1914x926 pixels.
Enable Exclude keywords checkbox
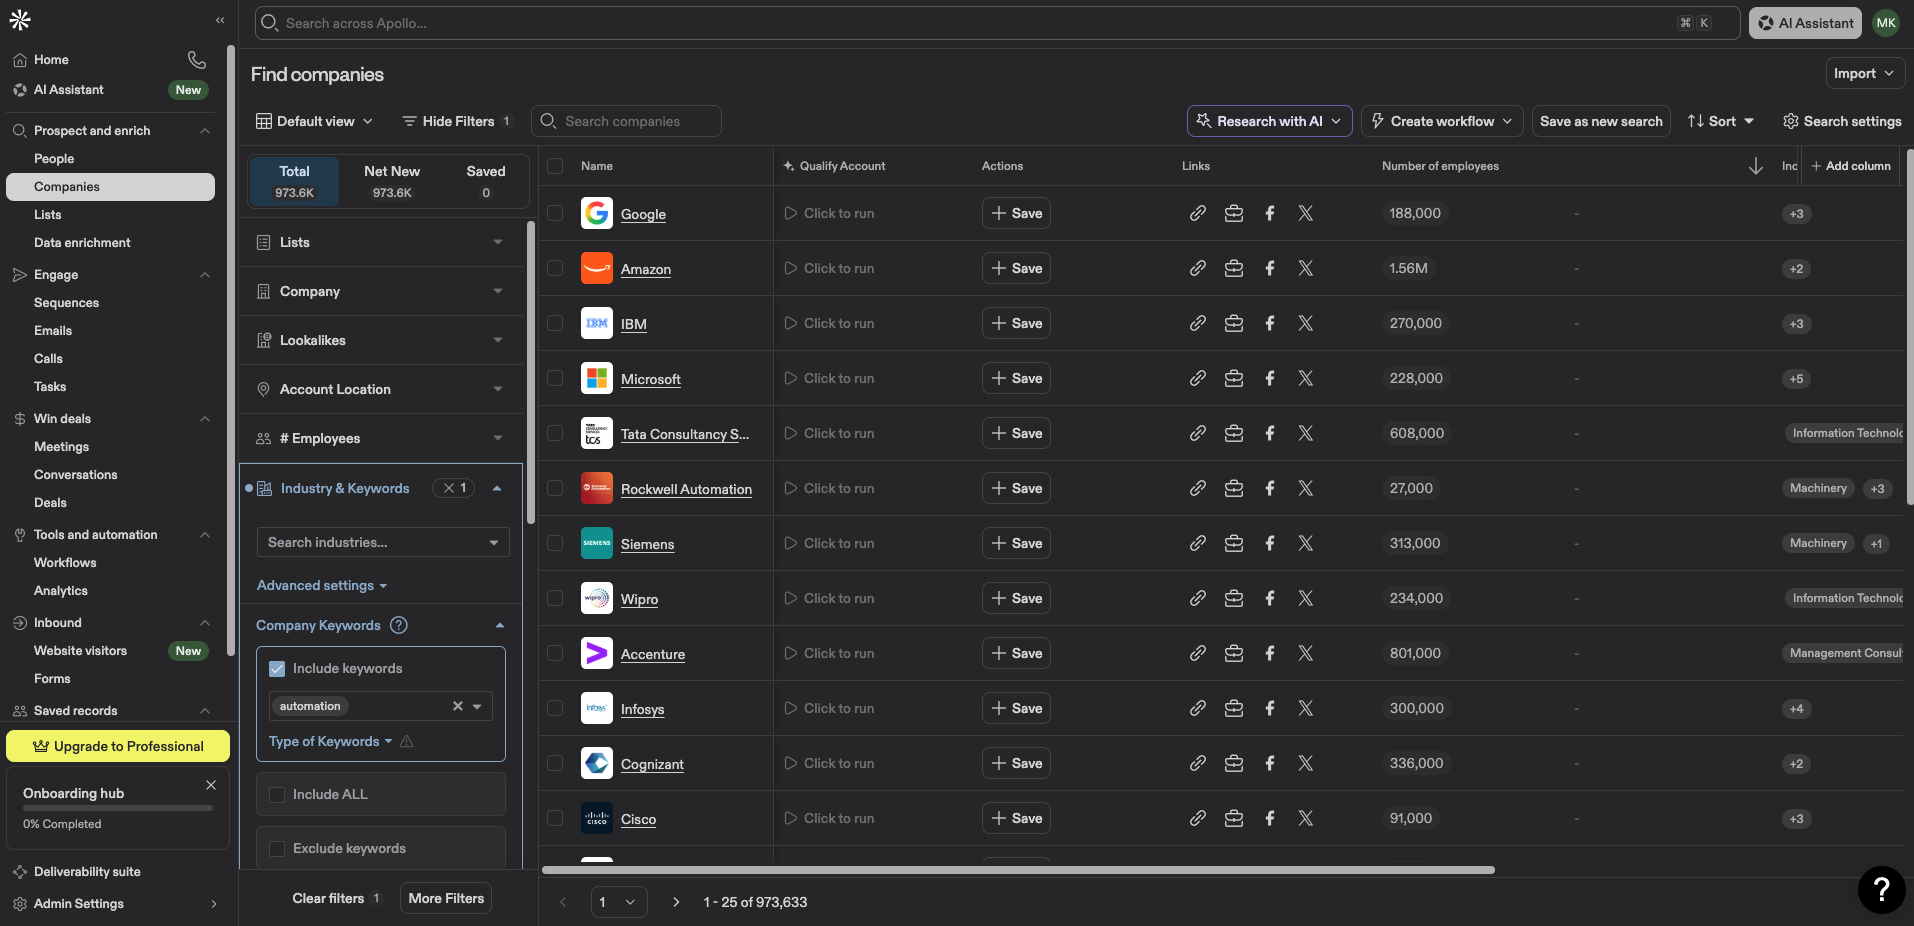tap(277, 849)
